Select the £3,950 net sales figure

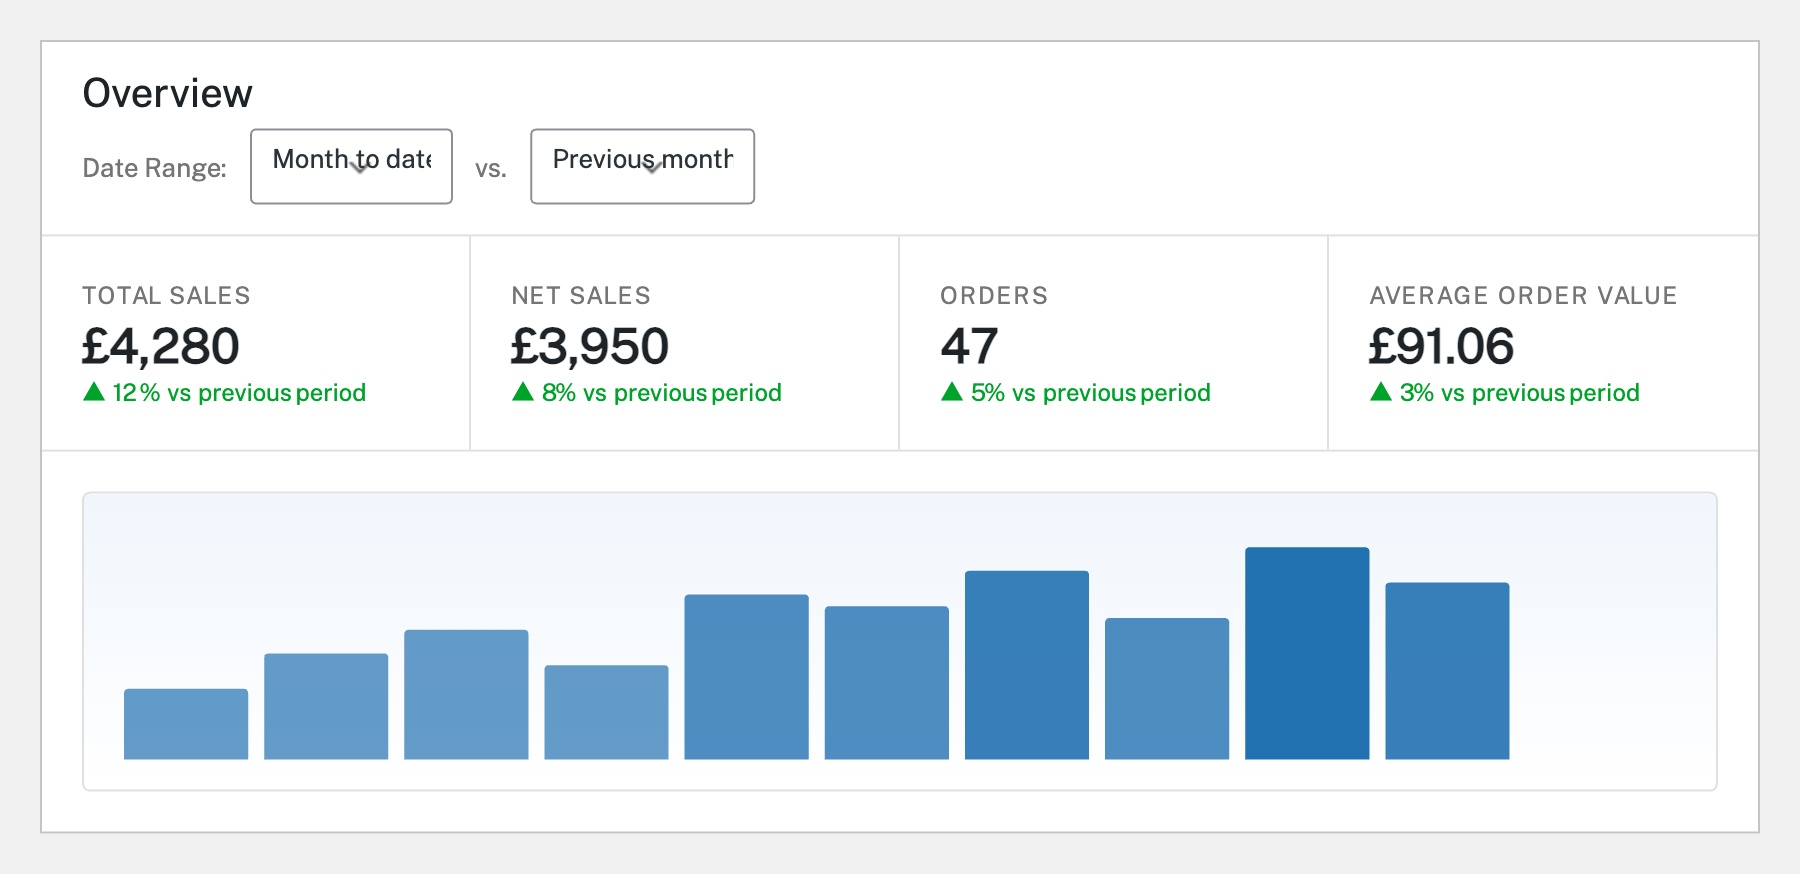pyautogui.click(x=590, y=346)
